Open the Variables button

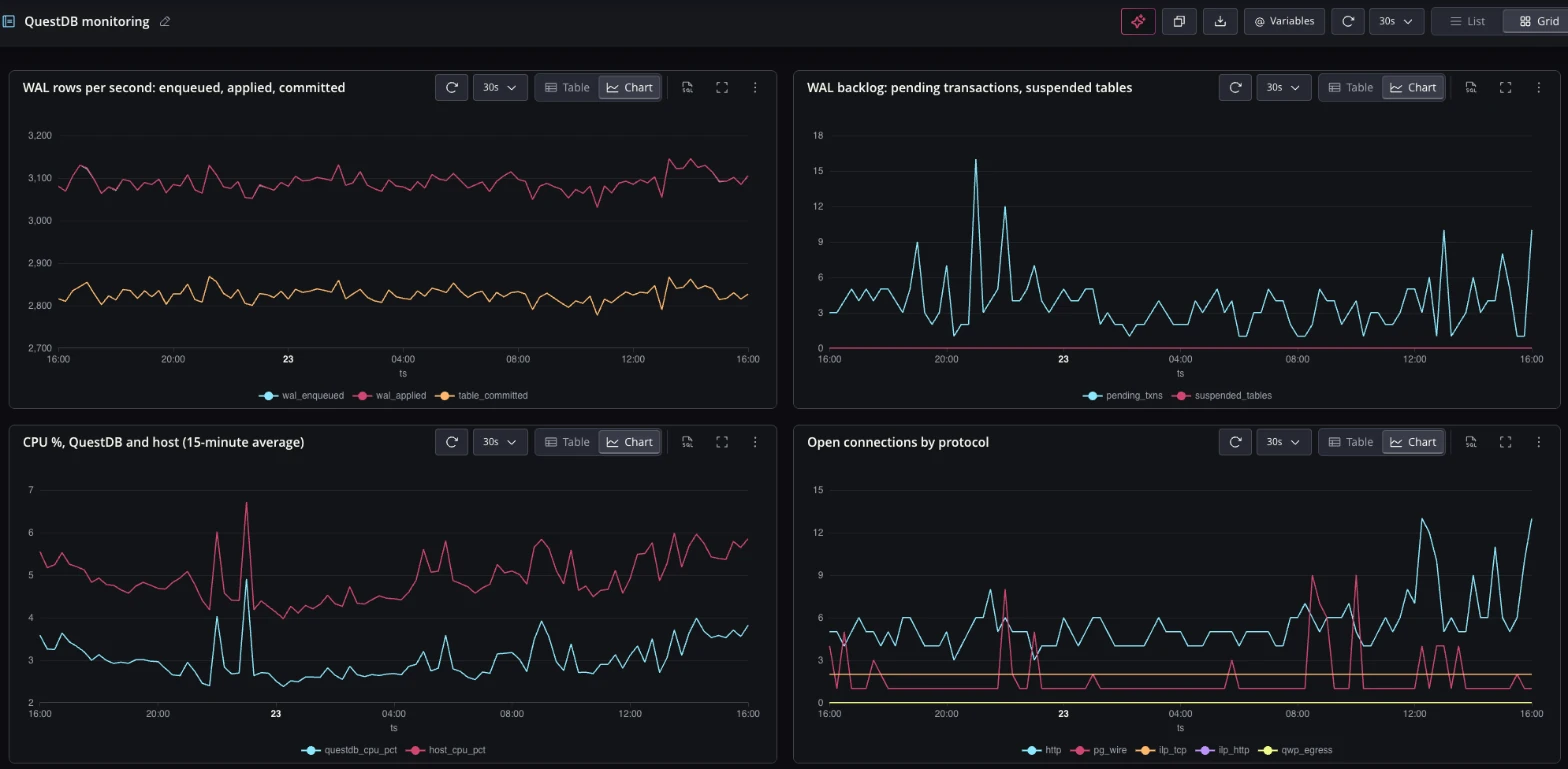[1285, 21]
